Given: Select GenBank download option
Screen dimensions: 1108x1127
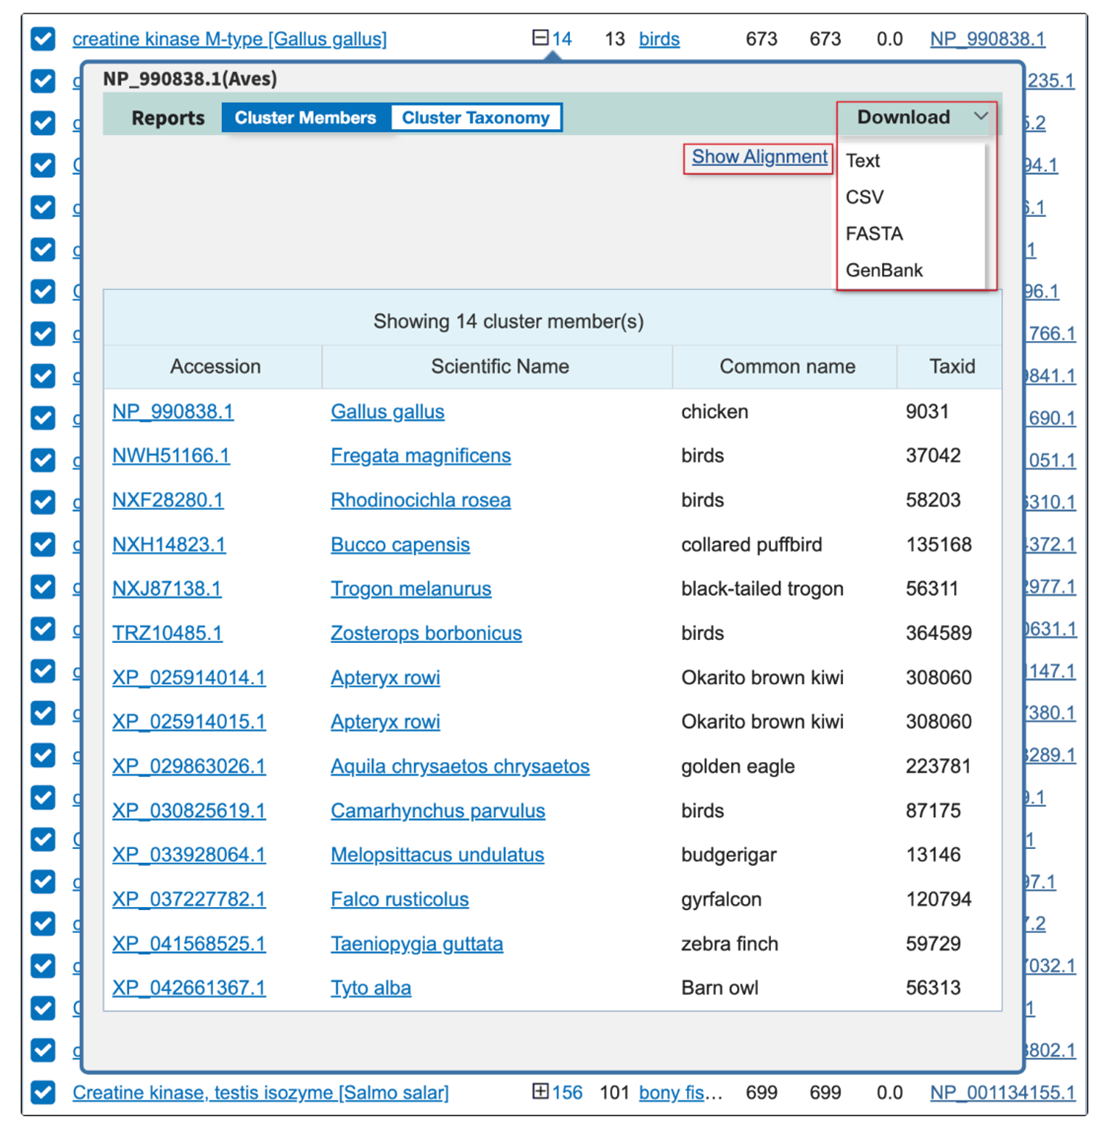Looking at the screenshot, I should 884,270.
